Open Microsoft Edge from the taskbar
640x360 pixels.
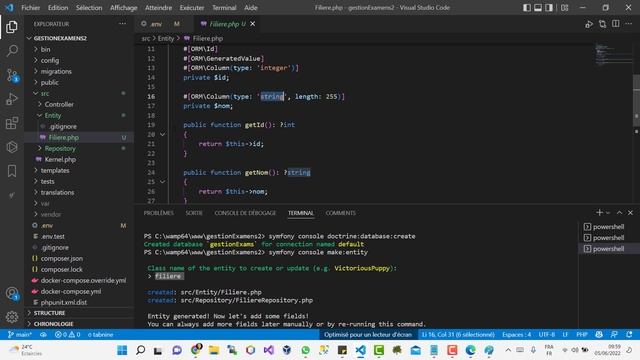point(470,350)
